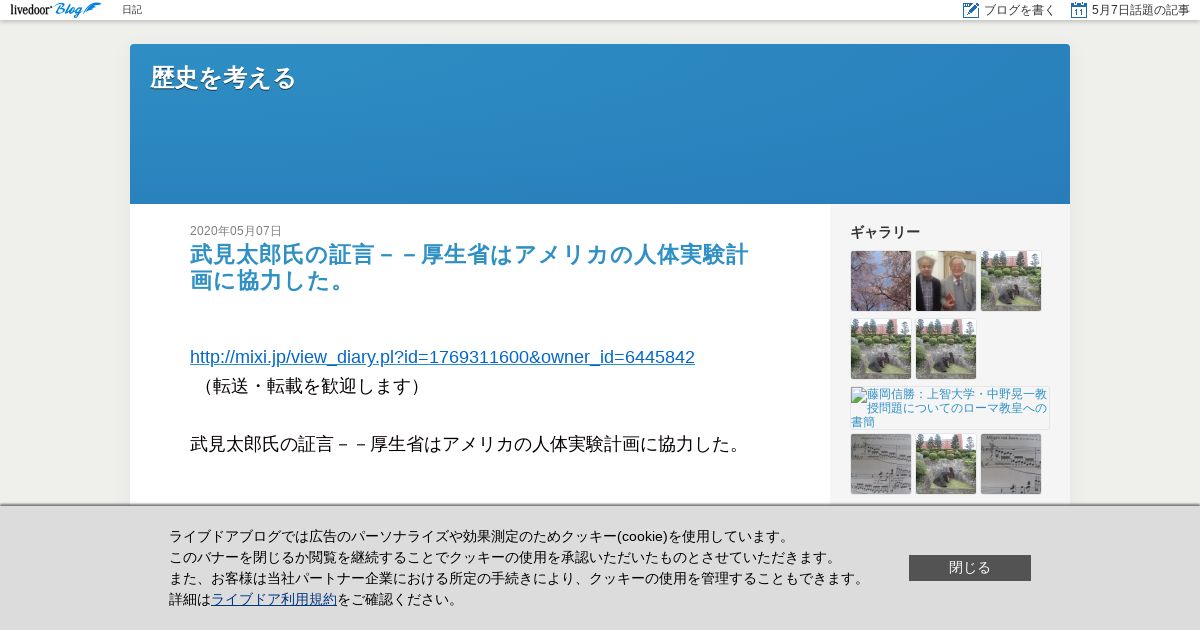Open cherry blossom gallery thumbnail
1200x630 pixels.
[881, 281]
